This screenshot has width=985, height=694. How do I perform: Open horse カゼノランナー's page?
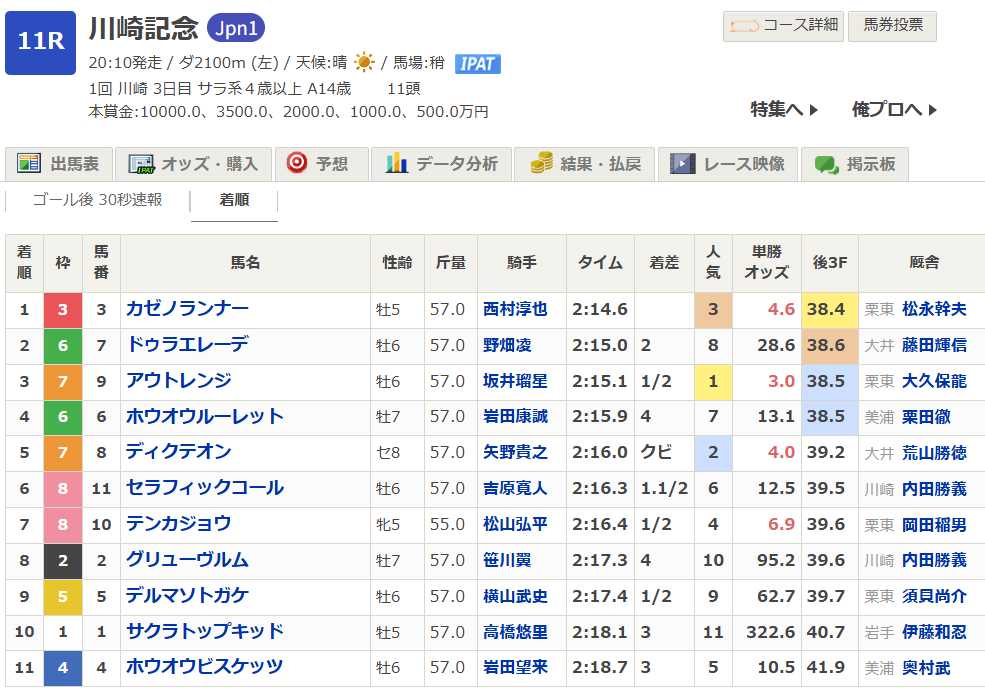(x=187, y=309)
